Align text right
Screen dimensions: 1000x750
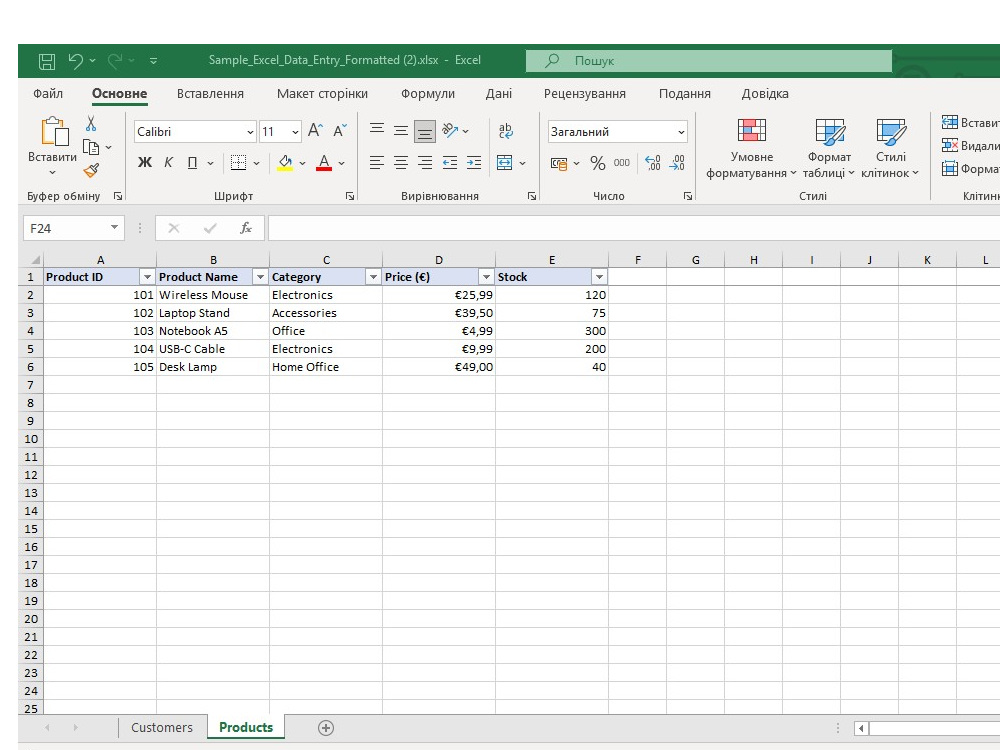coord(425,163)
